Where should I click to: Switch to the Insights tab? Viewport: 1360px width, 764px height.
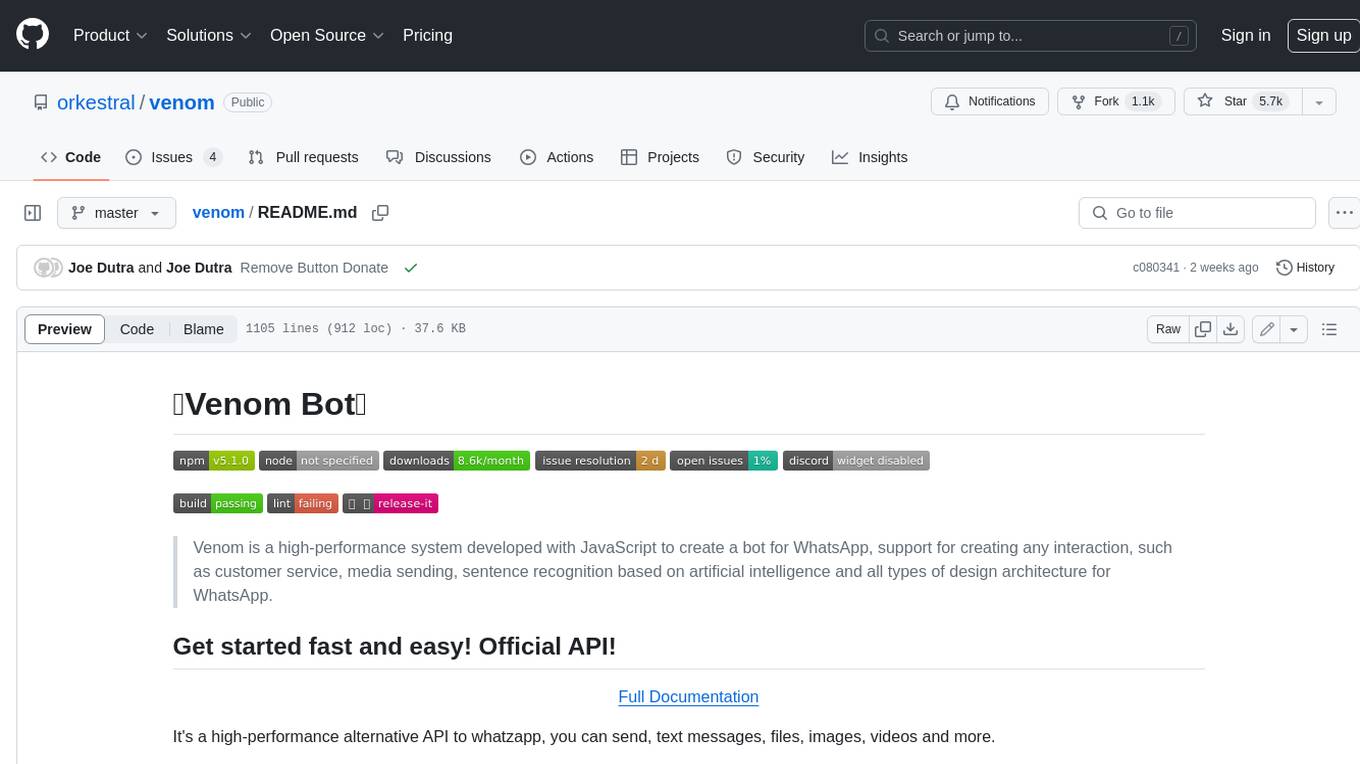(870, 157)
